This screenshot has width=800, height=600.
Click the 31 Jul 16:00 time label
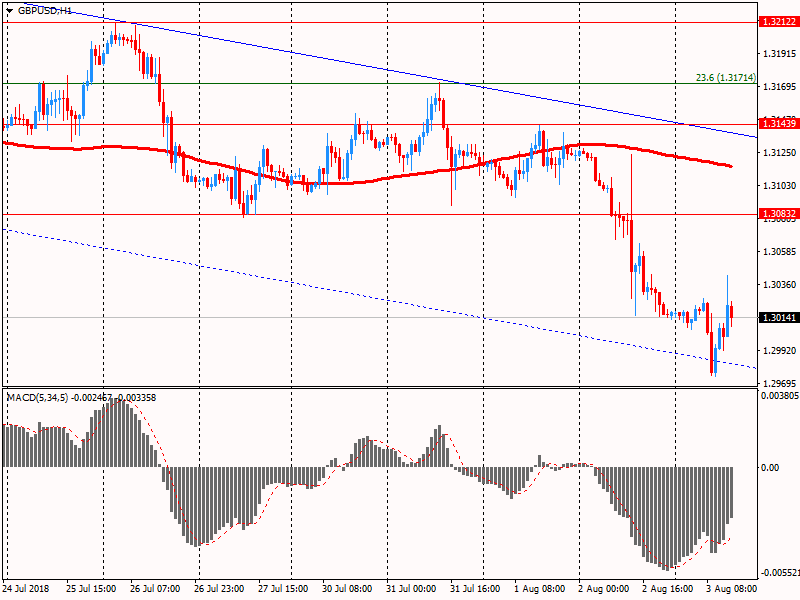pos(475,589)
